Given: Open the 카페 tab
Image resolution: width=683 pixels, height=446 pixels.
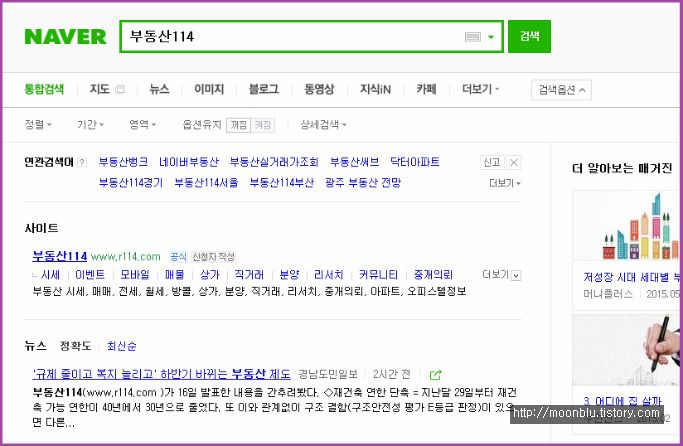Looking at the screenshot, I should [x=426, y=89].
